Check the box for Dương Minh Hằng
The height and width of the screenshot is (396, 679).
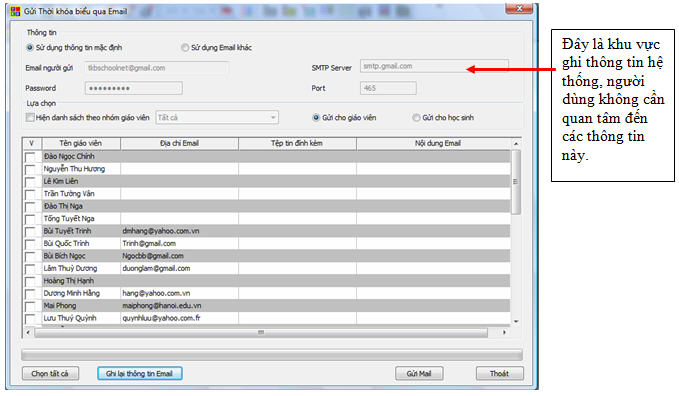click(x=30, y=294)
